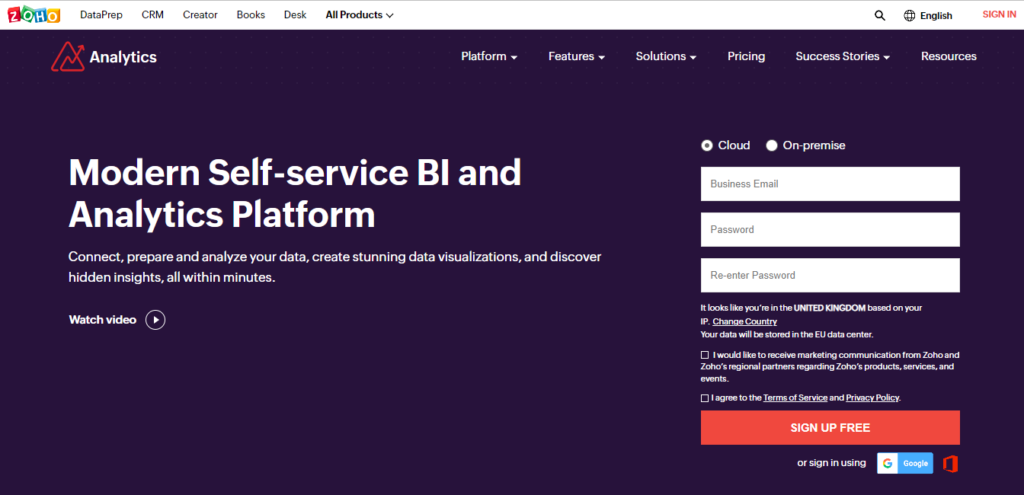1024x495 pixels.
Task: Focus the Business Email field
Action: pos(830,184)
